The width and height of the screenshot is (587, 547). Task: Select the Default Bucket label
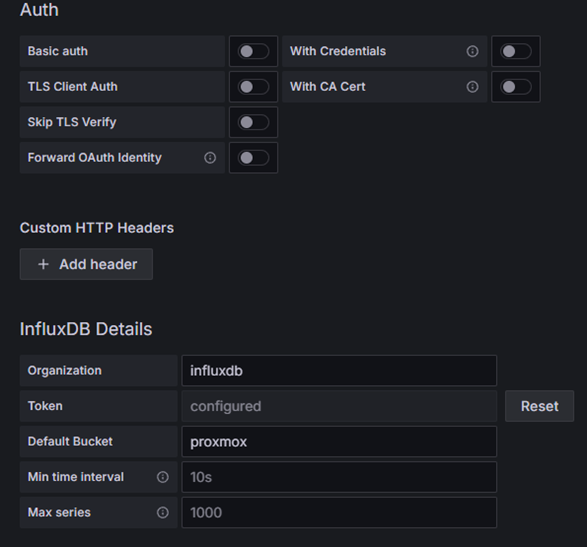(x=70, y=441)
